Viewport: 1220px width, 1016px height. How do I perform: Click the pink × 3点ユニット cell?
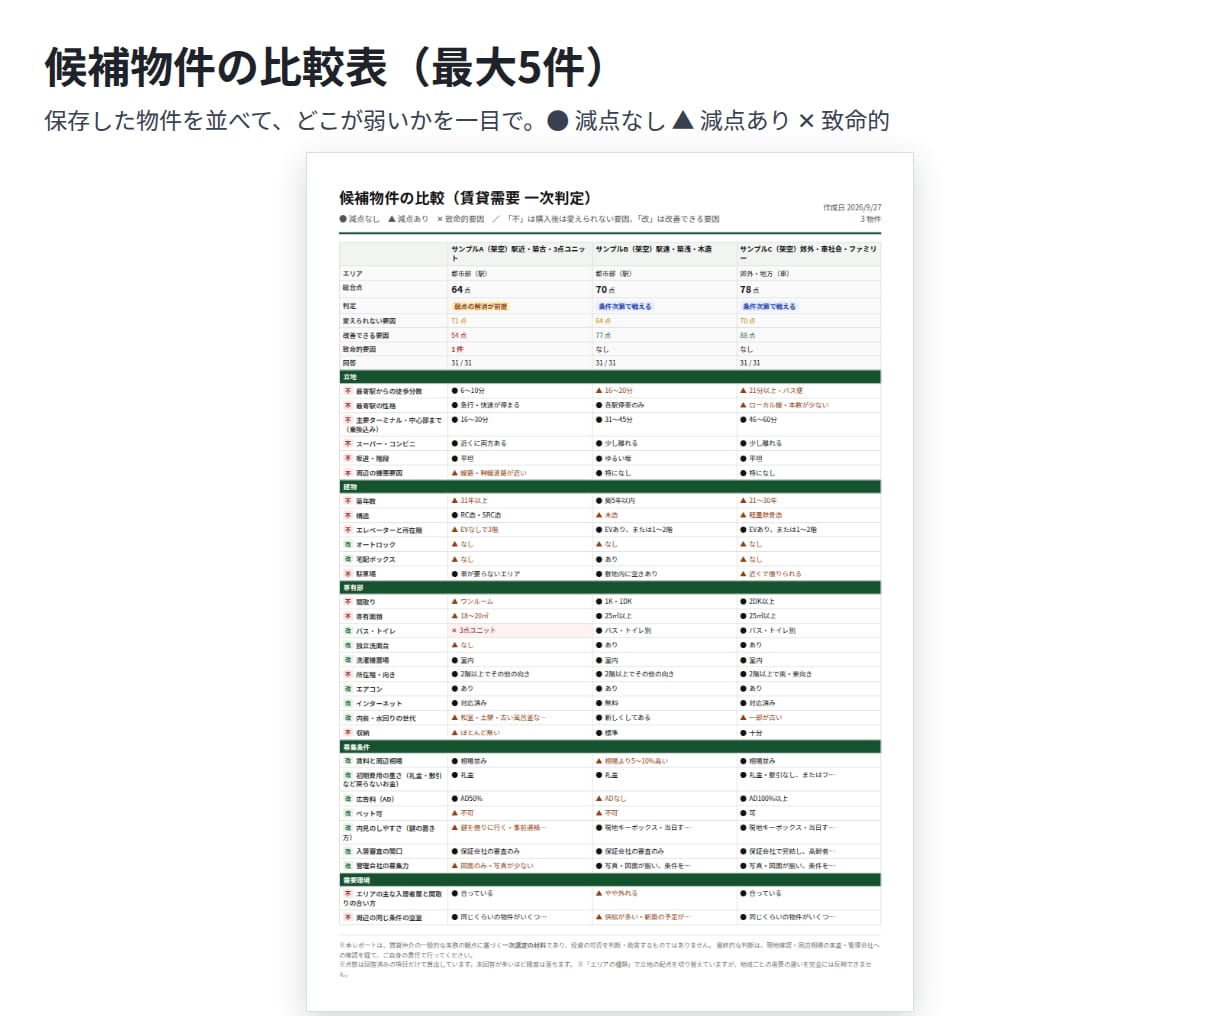(519, 631)
